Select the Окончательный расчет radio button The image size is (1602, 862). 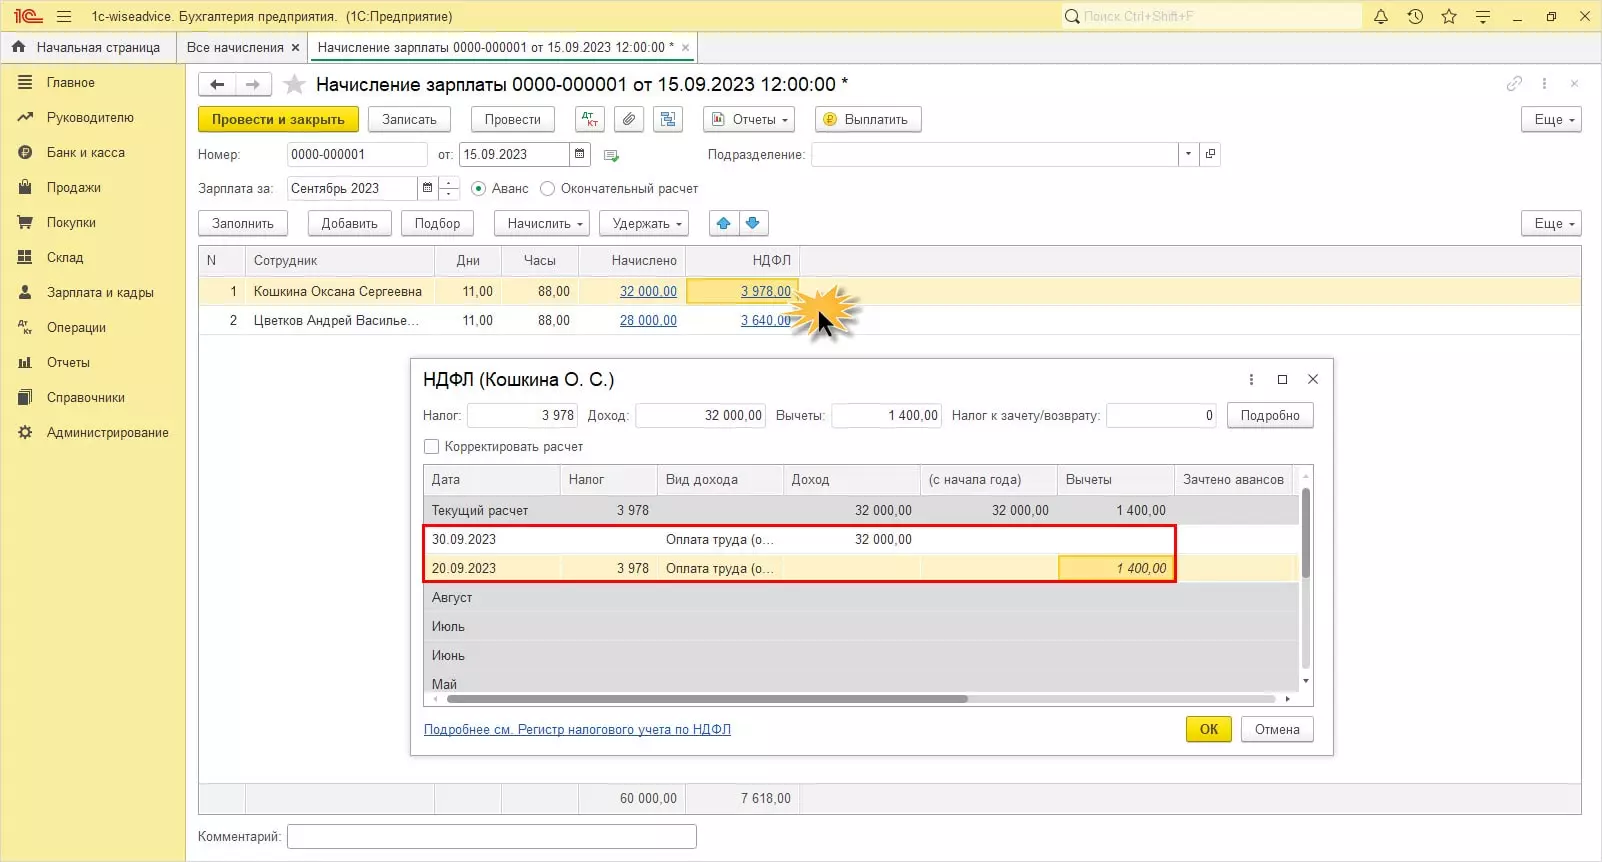click(548, 188)
